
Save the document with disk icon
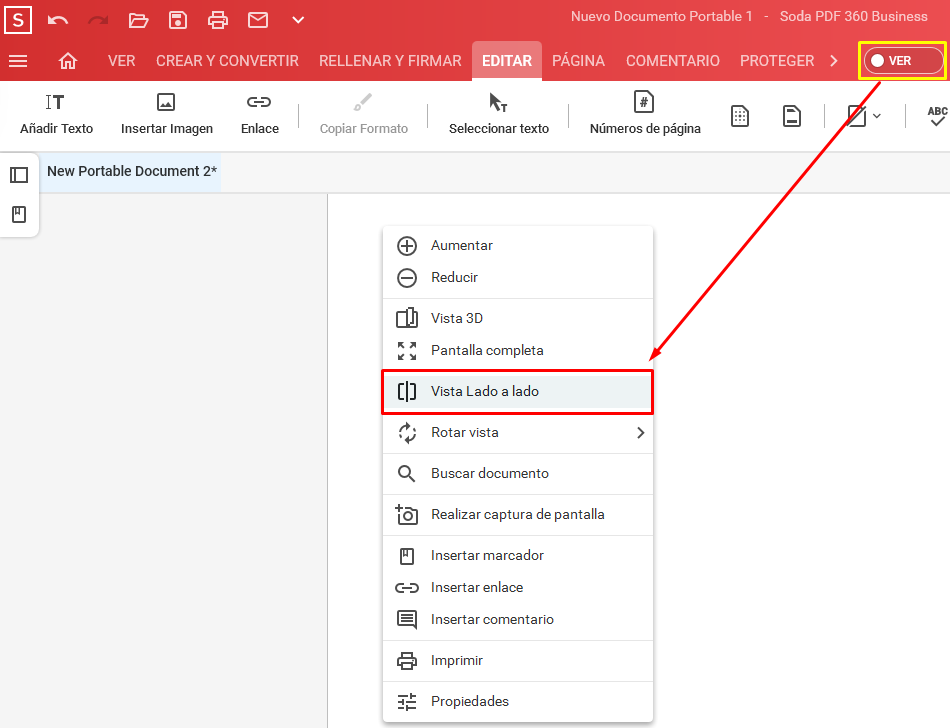(178, 20)
